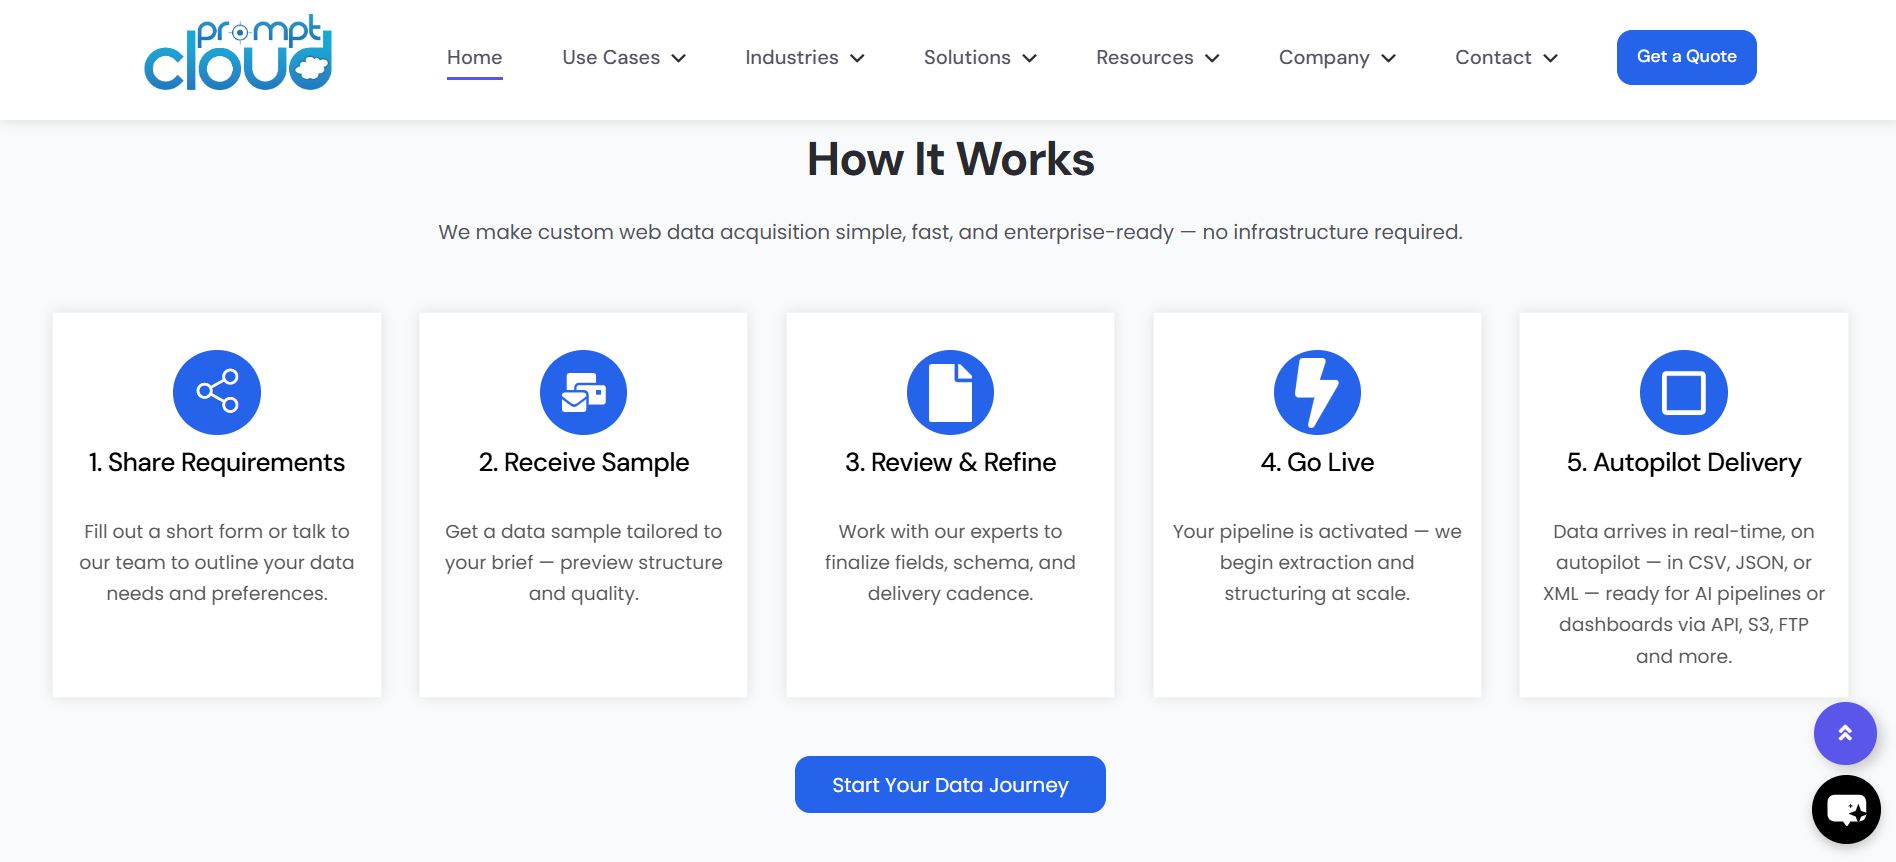Open the chat widget bubble
1896x862 pixels.
pos(1846,809)
